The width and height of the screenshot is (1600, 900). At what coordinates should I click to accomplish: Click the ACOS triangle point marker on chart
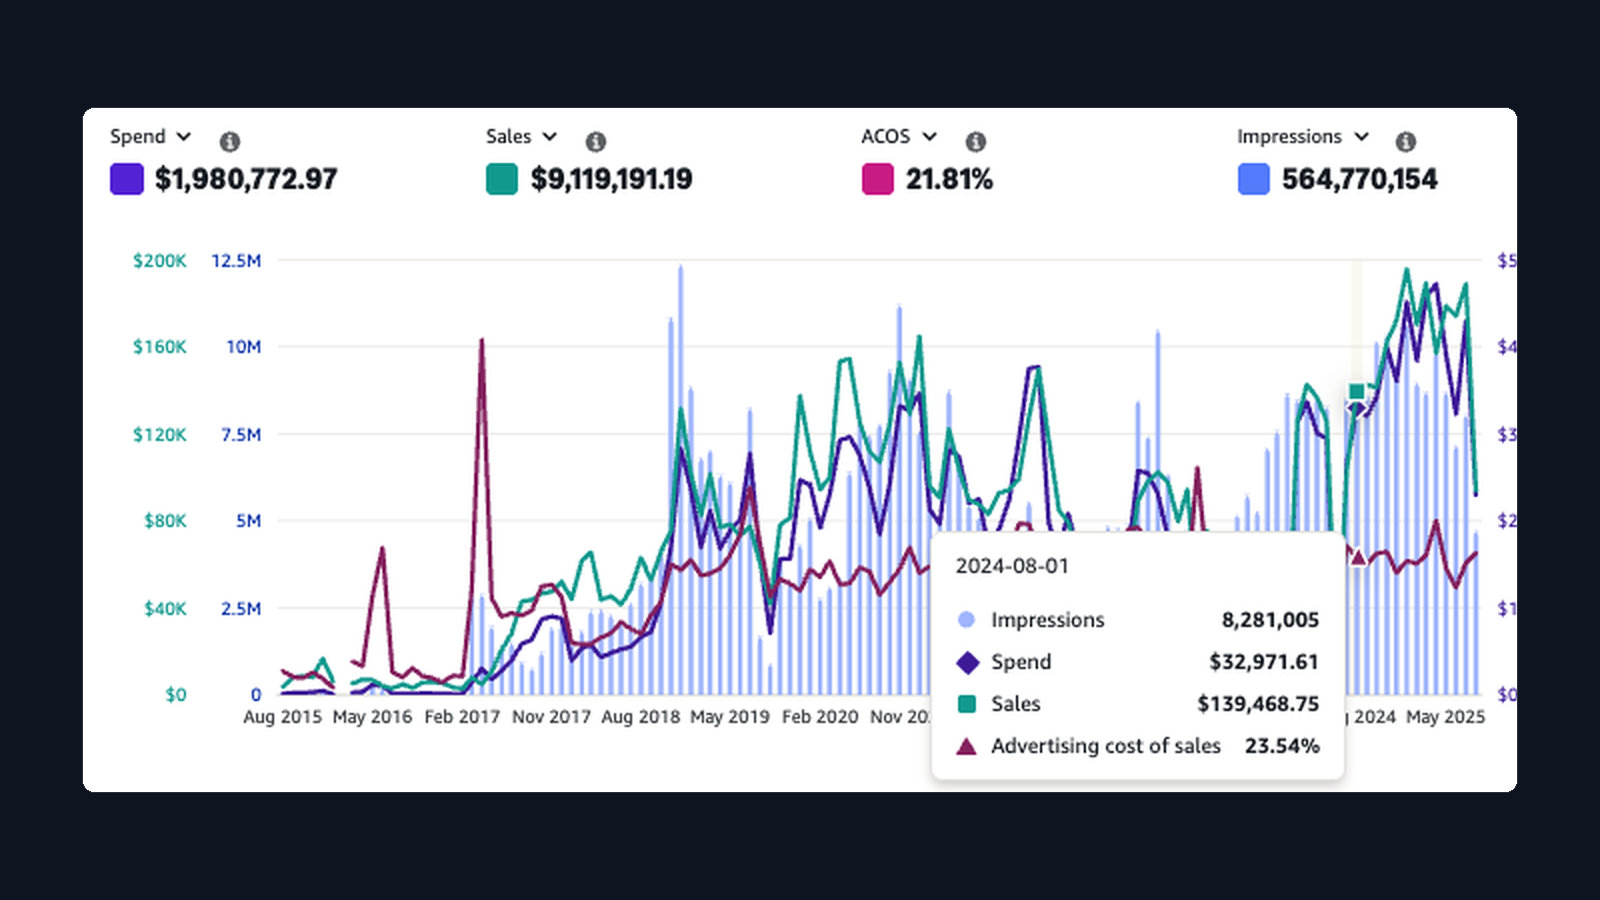pyautogui.click(x=1358, y=557)
